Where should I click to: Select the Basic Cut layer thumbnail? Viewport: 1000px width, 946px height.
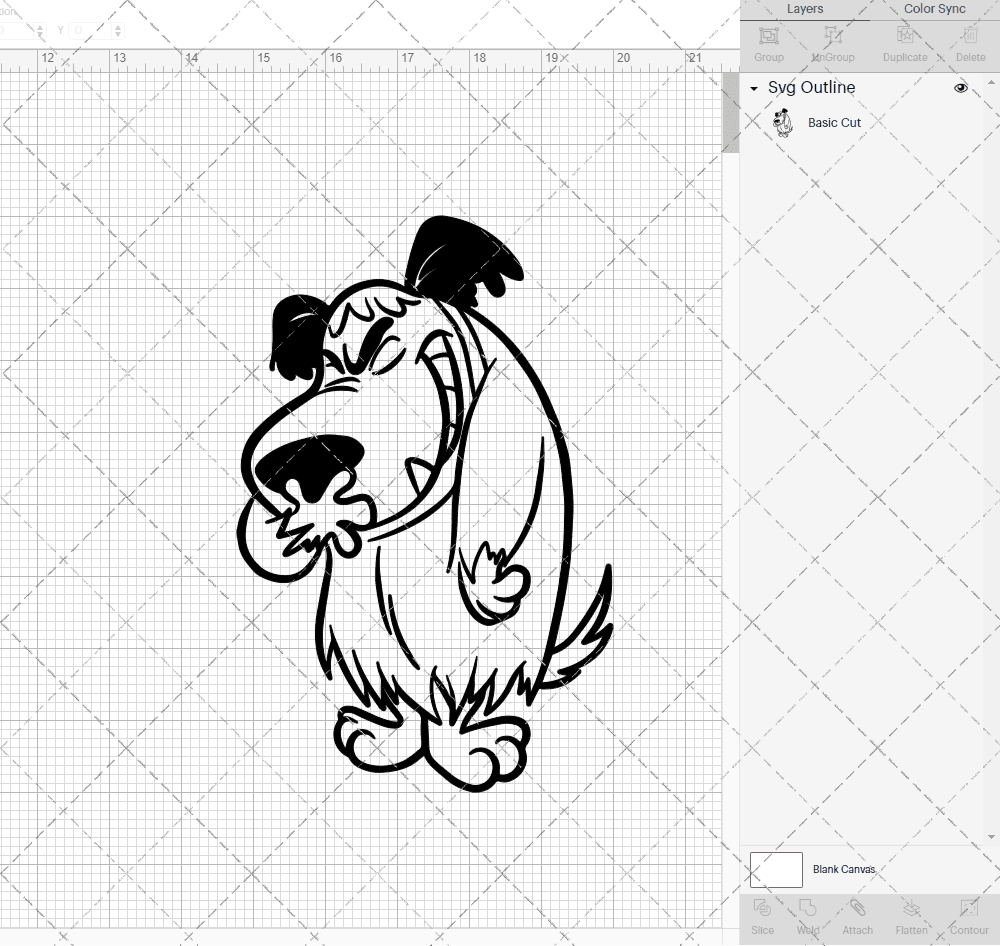(783, 122)
